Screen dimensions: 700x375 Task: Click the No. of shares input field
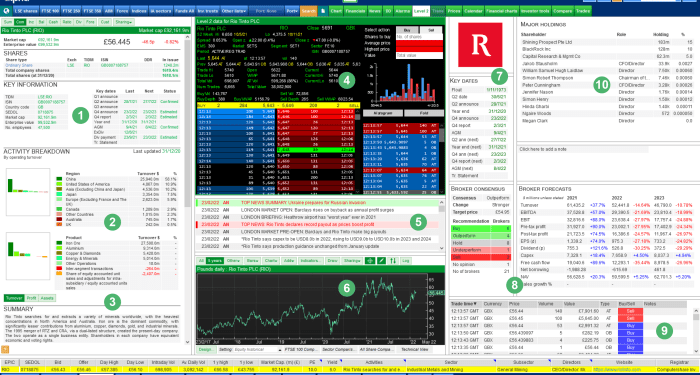pos(420,37)
